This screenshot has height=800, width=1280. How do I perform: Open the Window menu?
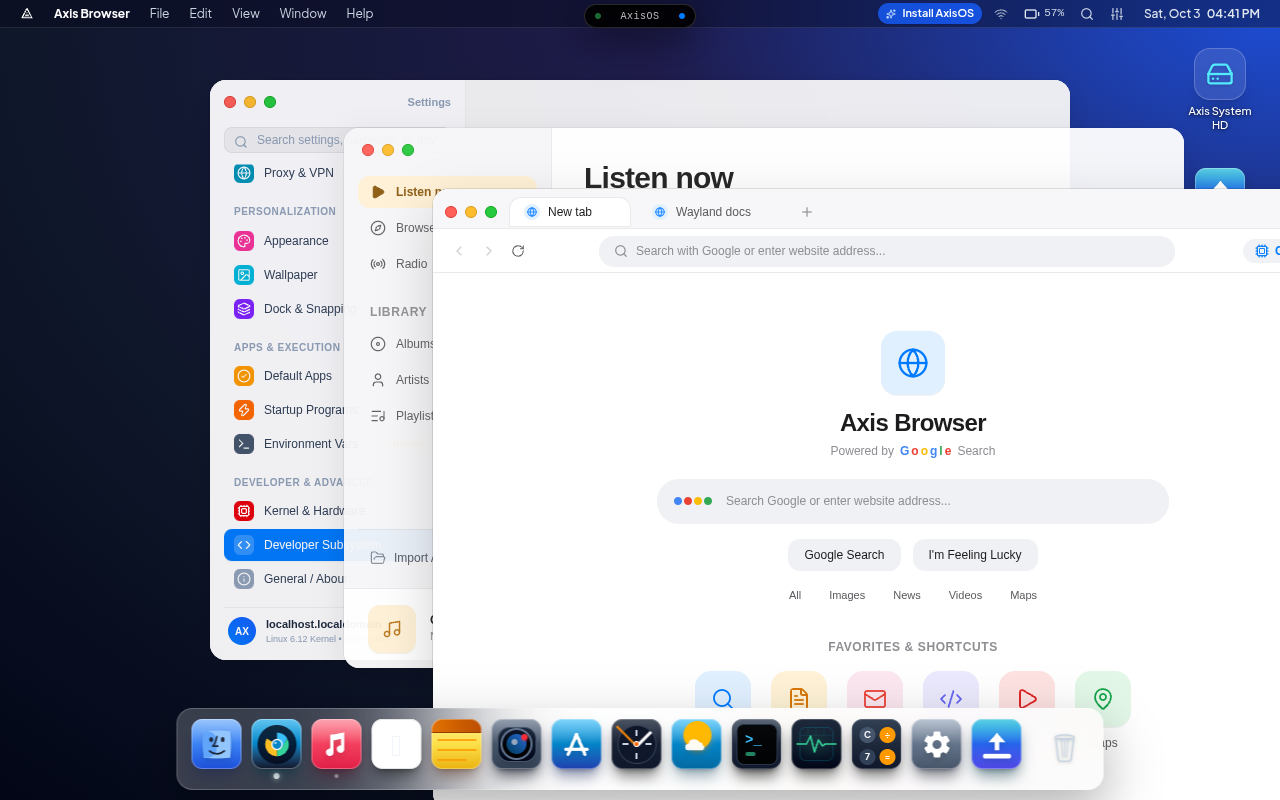(x=303, y=14)
